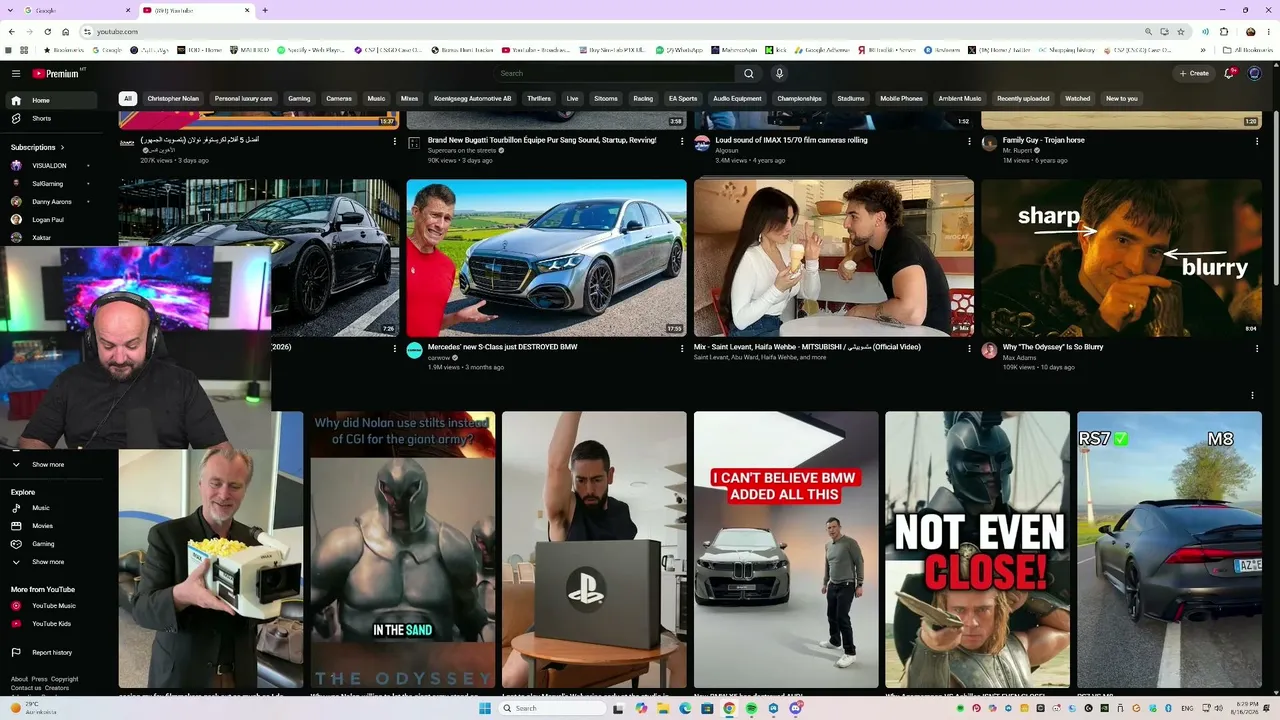Select the Recently uploaded filter chip
The height and width of the screenshot is (720, 1280).
(1023, 98)
